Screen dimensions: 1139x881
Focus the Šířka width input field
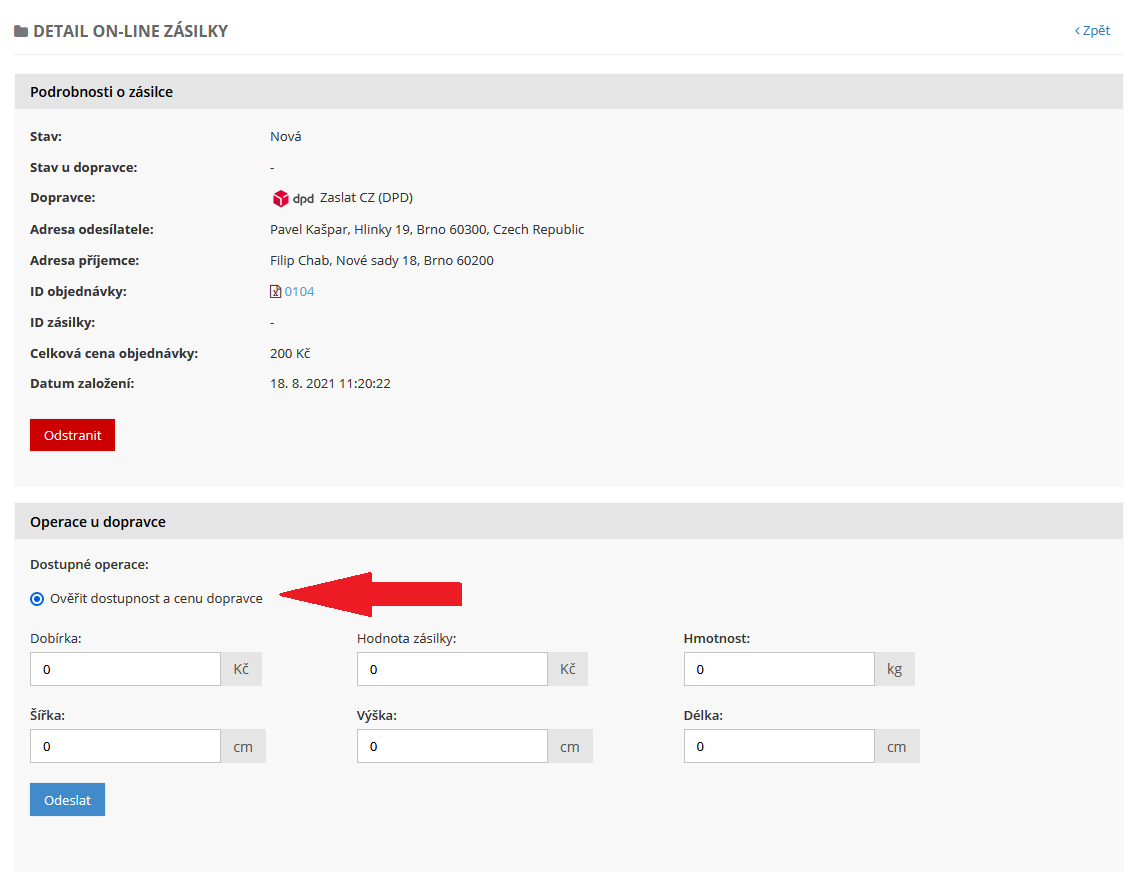(x=125, y=746)
